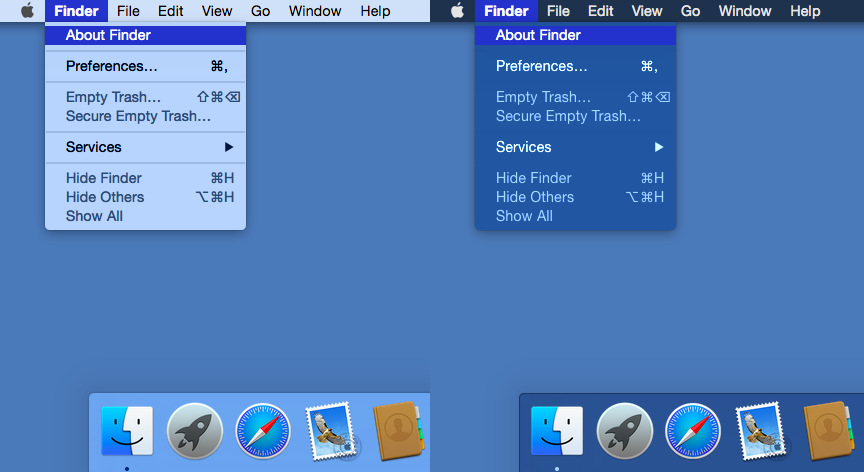Open the Apple menu in the light menu bar
The height and width of the screenshot is (472, 864).
click(x=27, y=10)
